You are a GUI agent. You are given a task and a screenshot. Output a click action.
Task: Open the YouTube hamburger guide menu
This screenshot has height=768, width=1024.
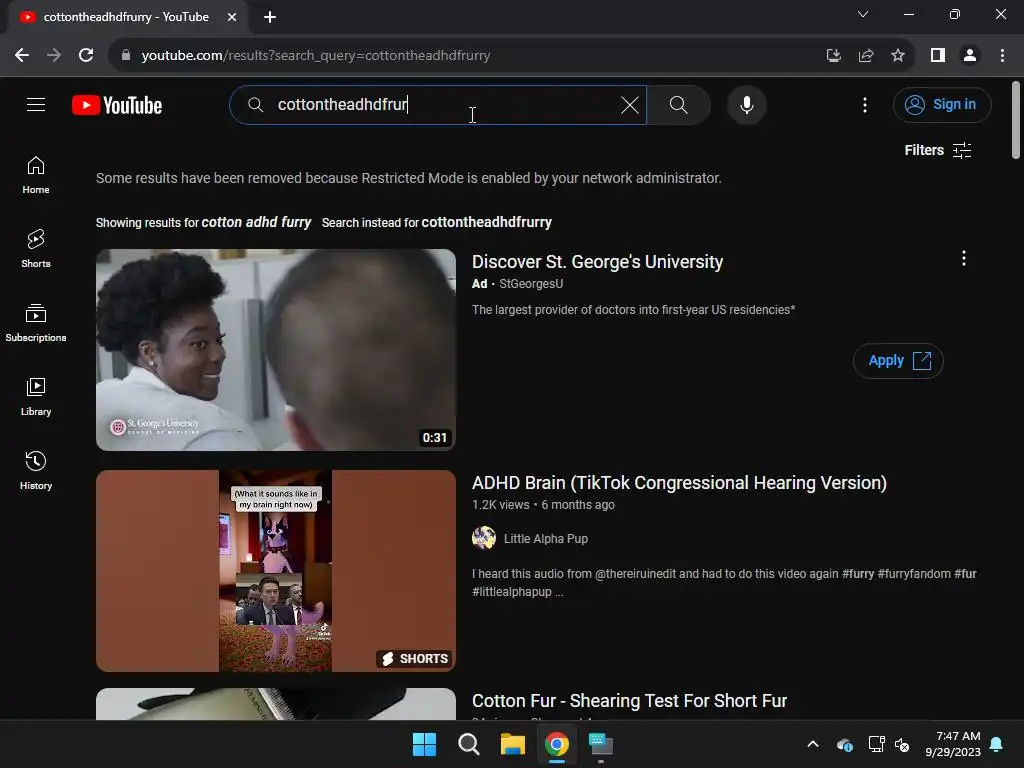click(x=36, y=104)
